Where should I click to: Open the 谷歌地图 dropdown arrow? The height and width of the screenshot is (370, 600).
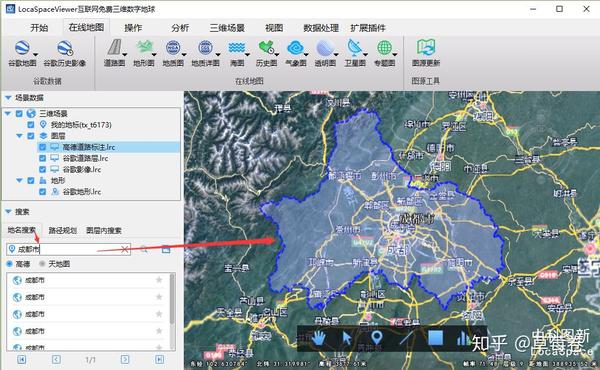point(35,54)
